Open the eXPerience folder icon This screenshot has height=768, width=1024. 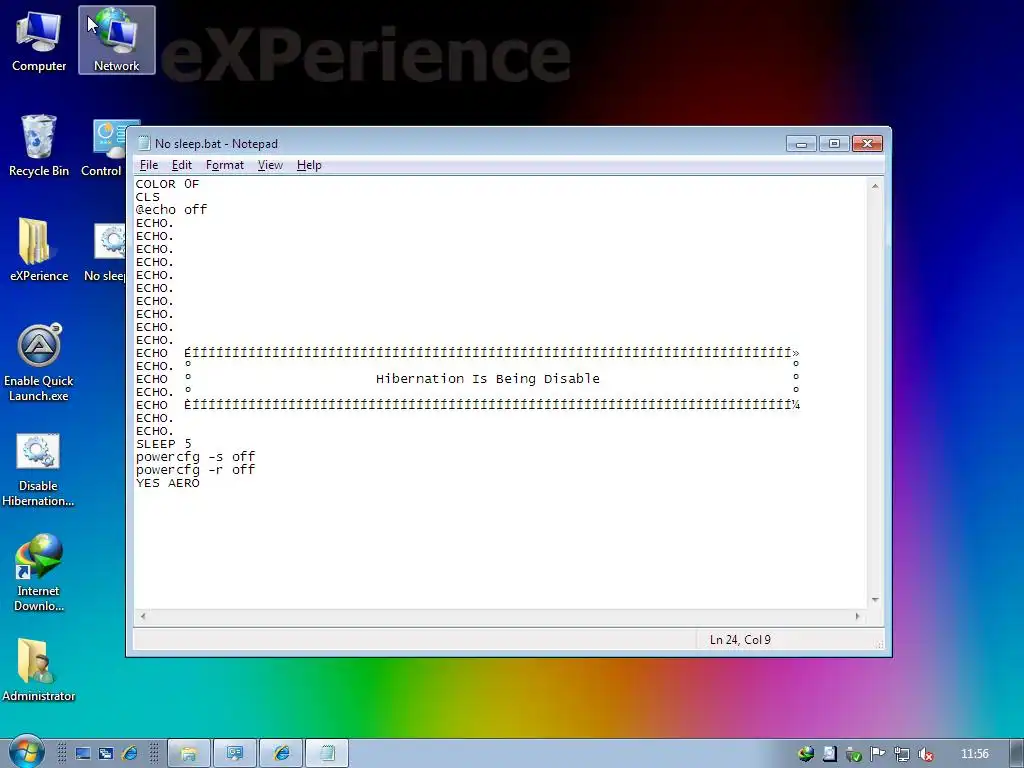coord(39,250)
